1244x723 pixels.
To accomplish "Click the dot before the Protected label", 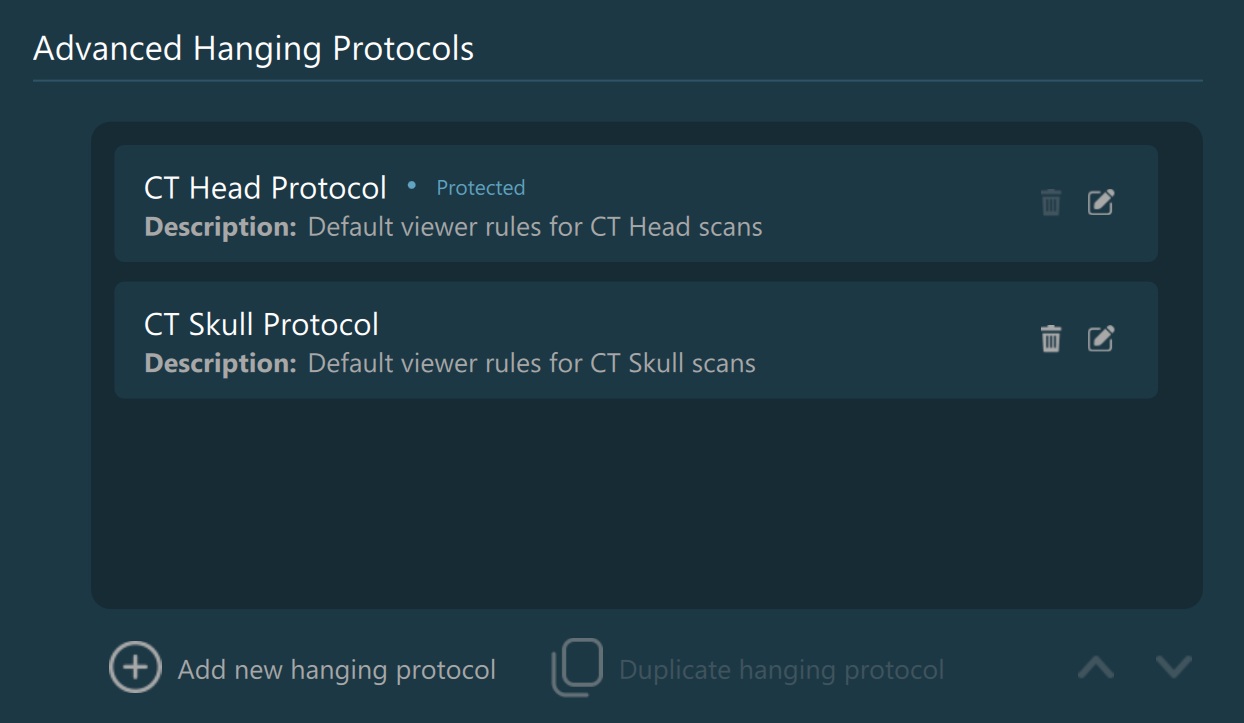I will (x=411, y=186).
